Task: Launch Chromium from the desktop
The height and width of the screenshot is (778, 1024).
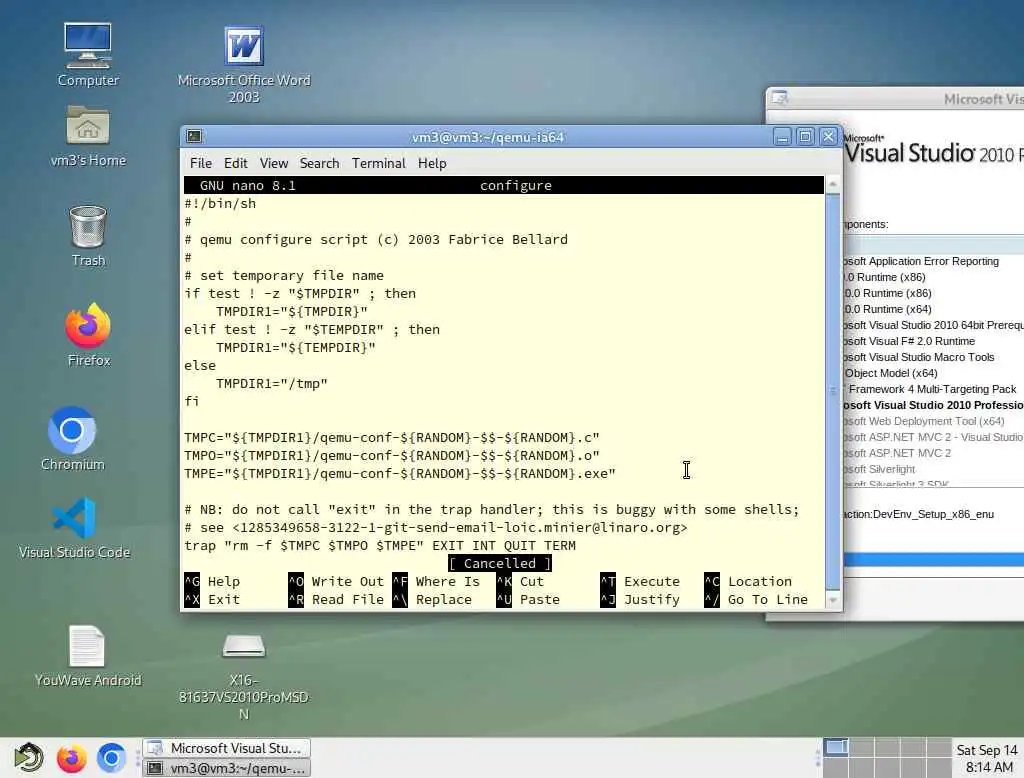Action: point(72,438)
